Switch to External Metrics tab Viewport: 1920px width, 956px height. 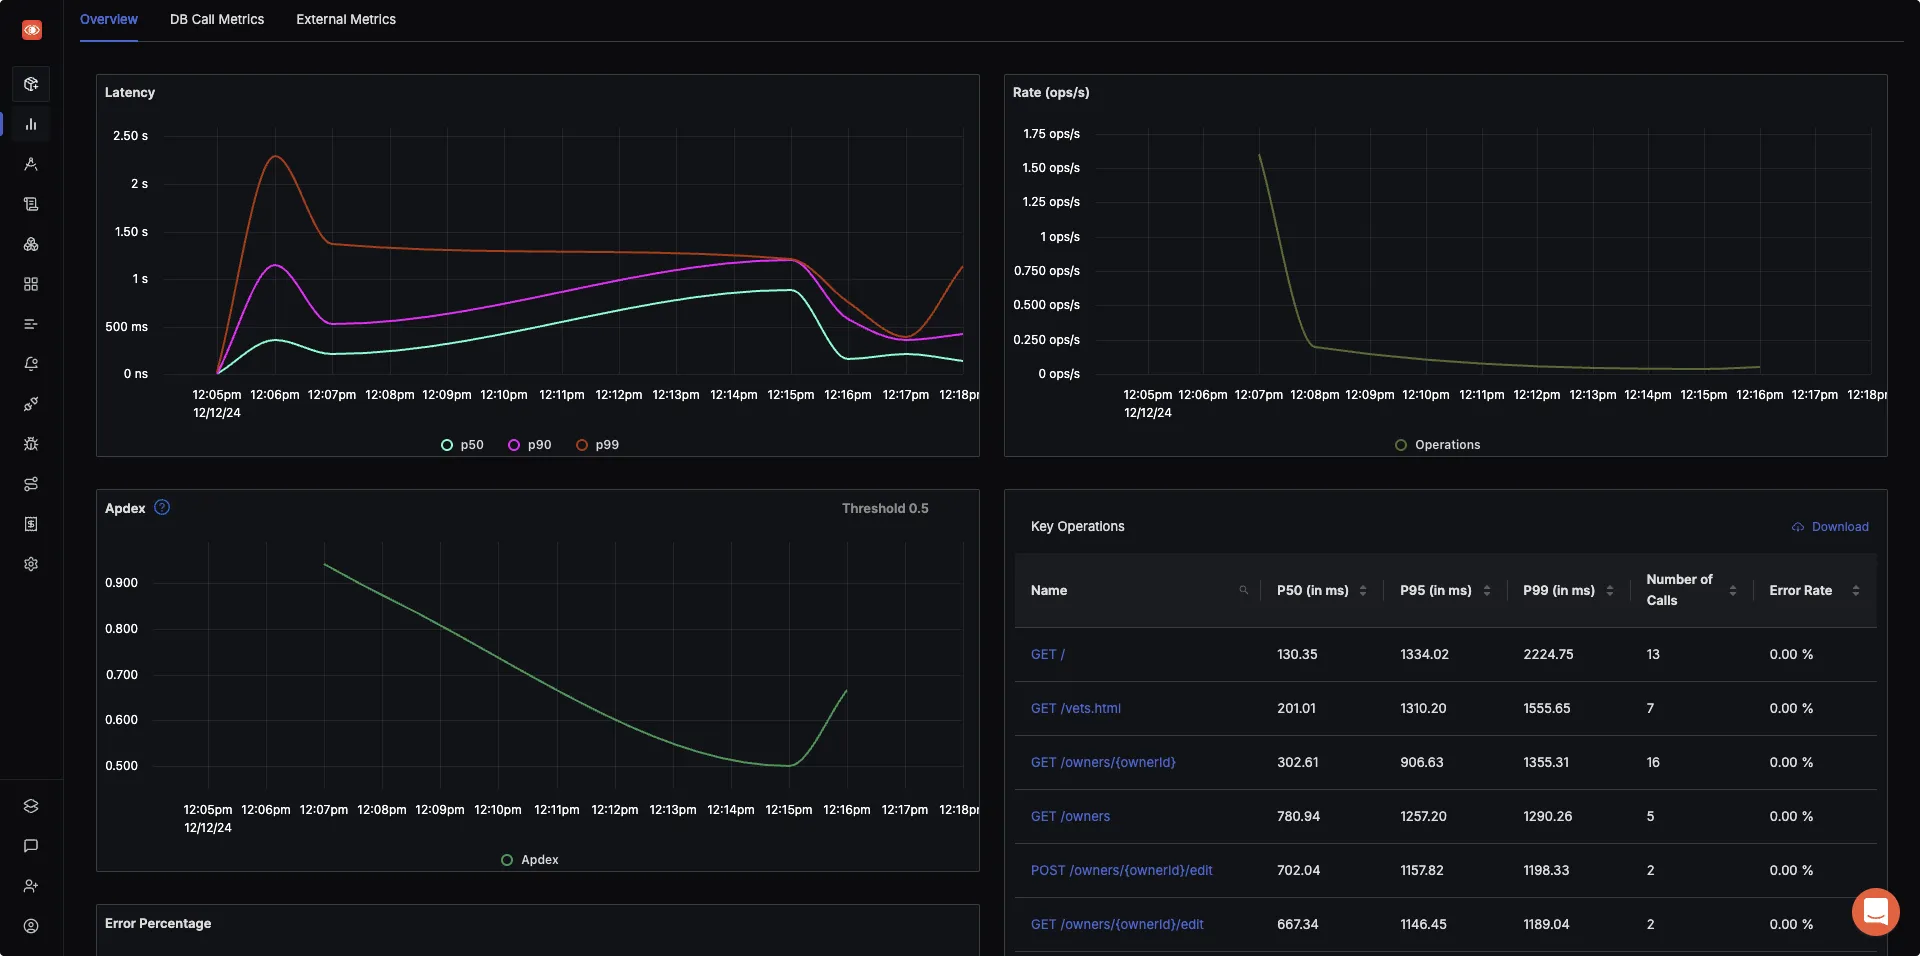click(346, 19)
